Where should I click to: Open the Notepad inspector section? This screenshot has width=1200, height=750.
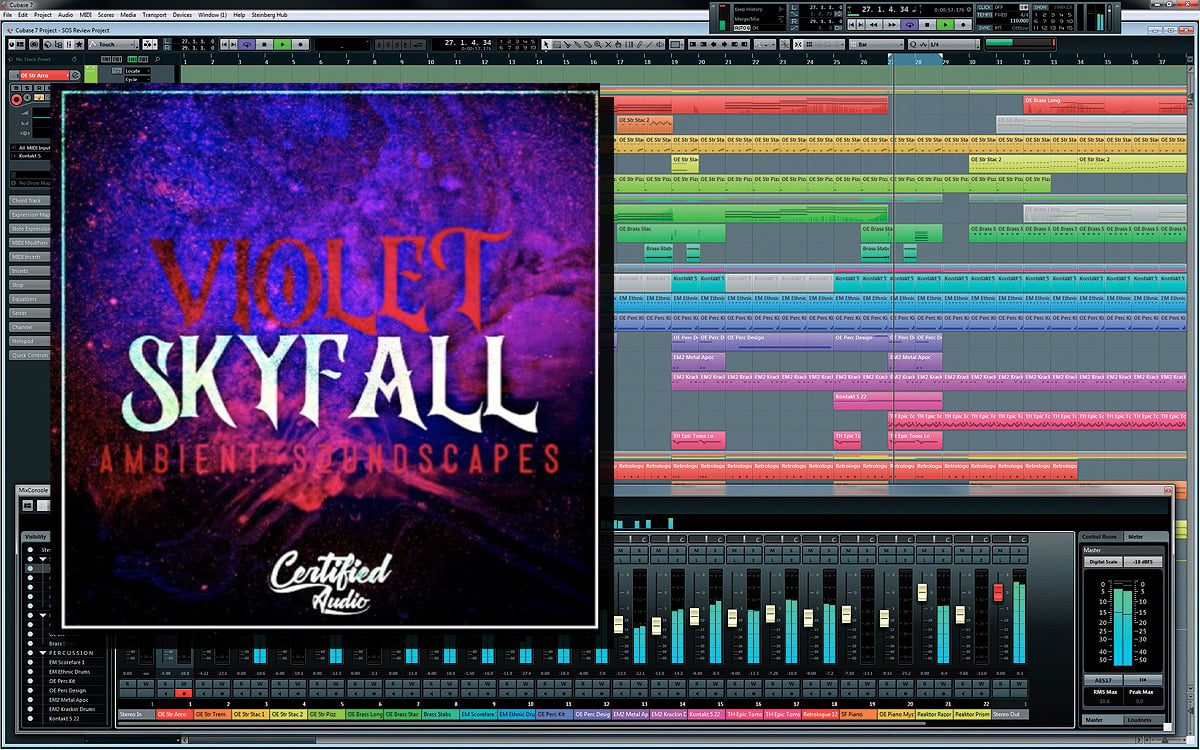[x=30, y=341]
